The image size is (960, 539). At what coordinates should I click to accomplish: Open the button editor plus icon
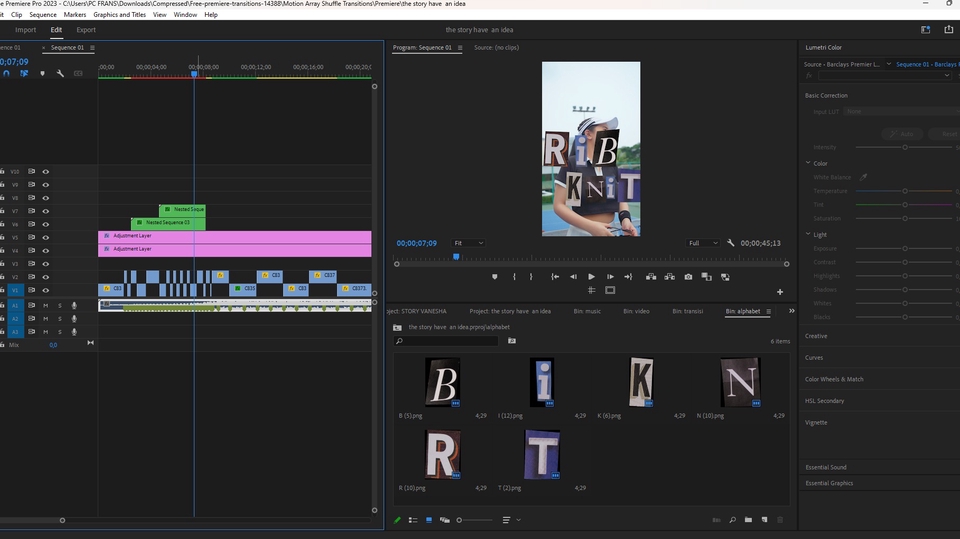pyautogui.click(x=780, y=292)
